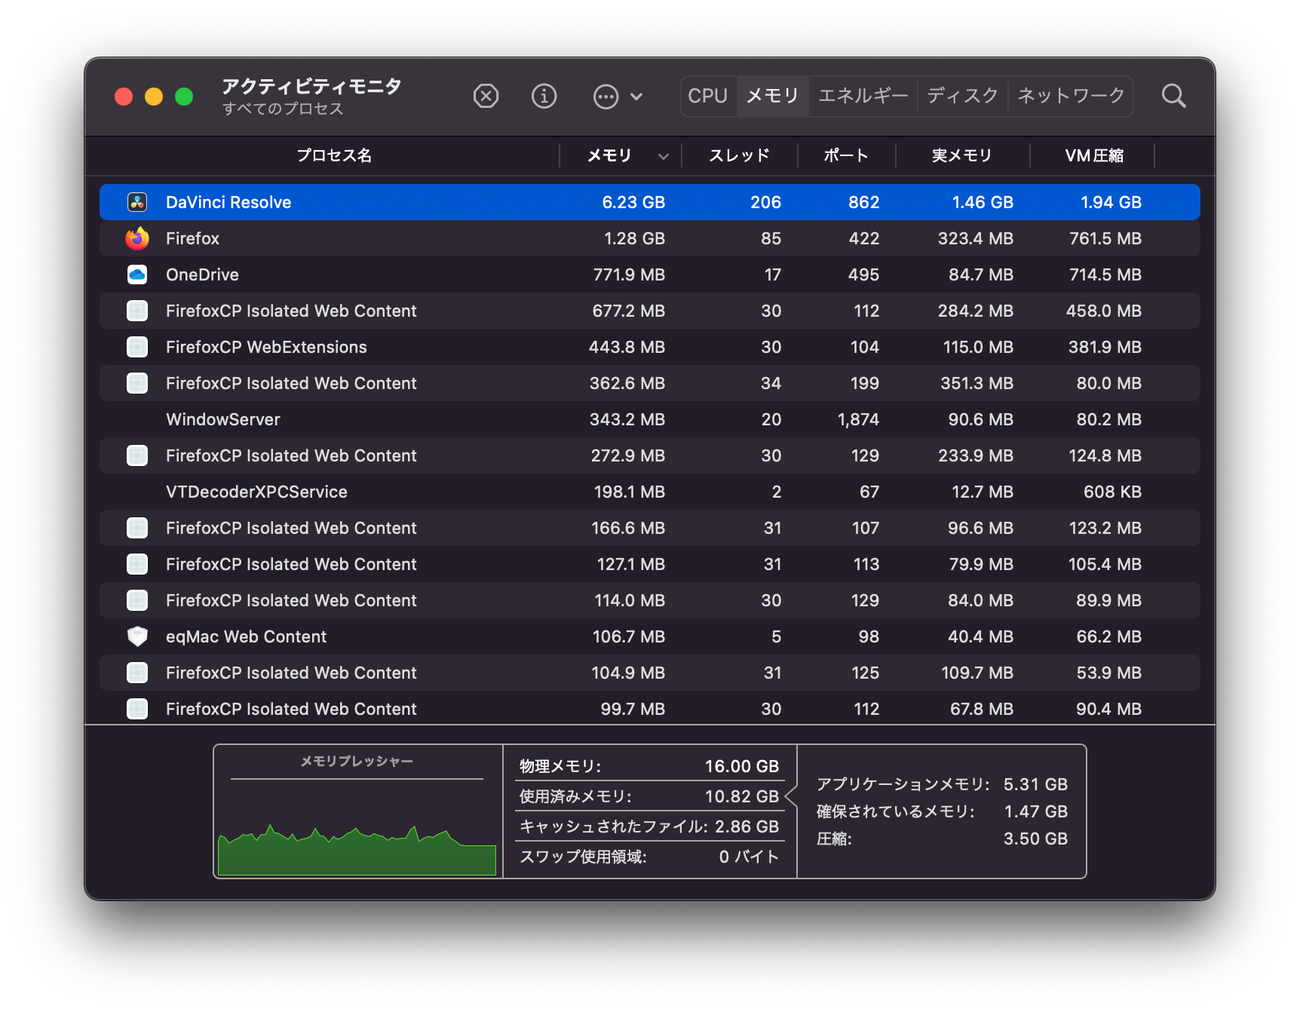Click the FirefoxCP WebExtensions icon
The height and width of the screenshot is (1012, 1300).
point(137,347)
